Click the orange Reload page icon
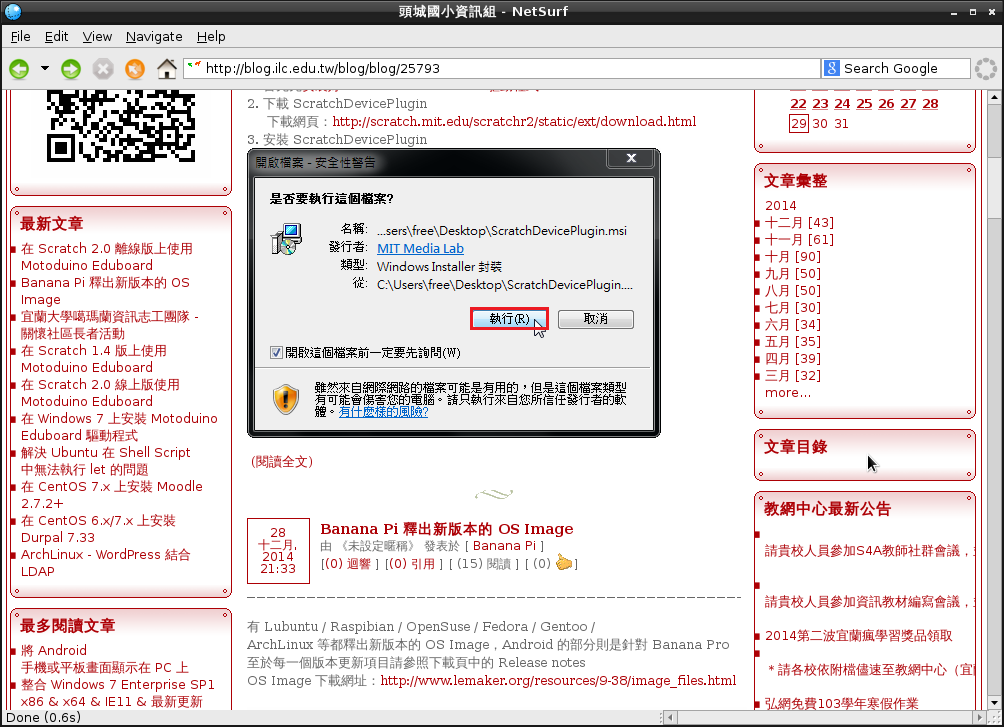1004x727 pixels. [x=134, y=69]
